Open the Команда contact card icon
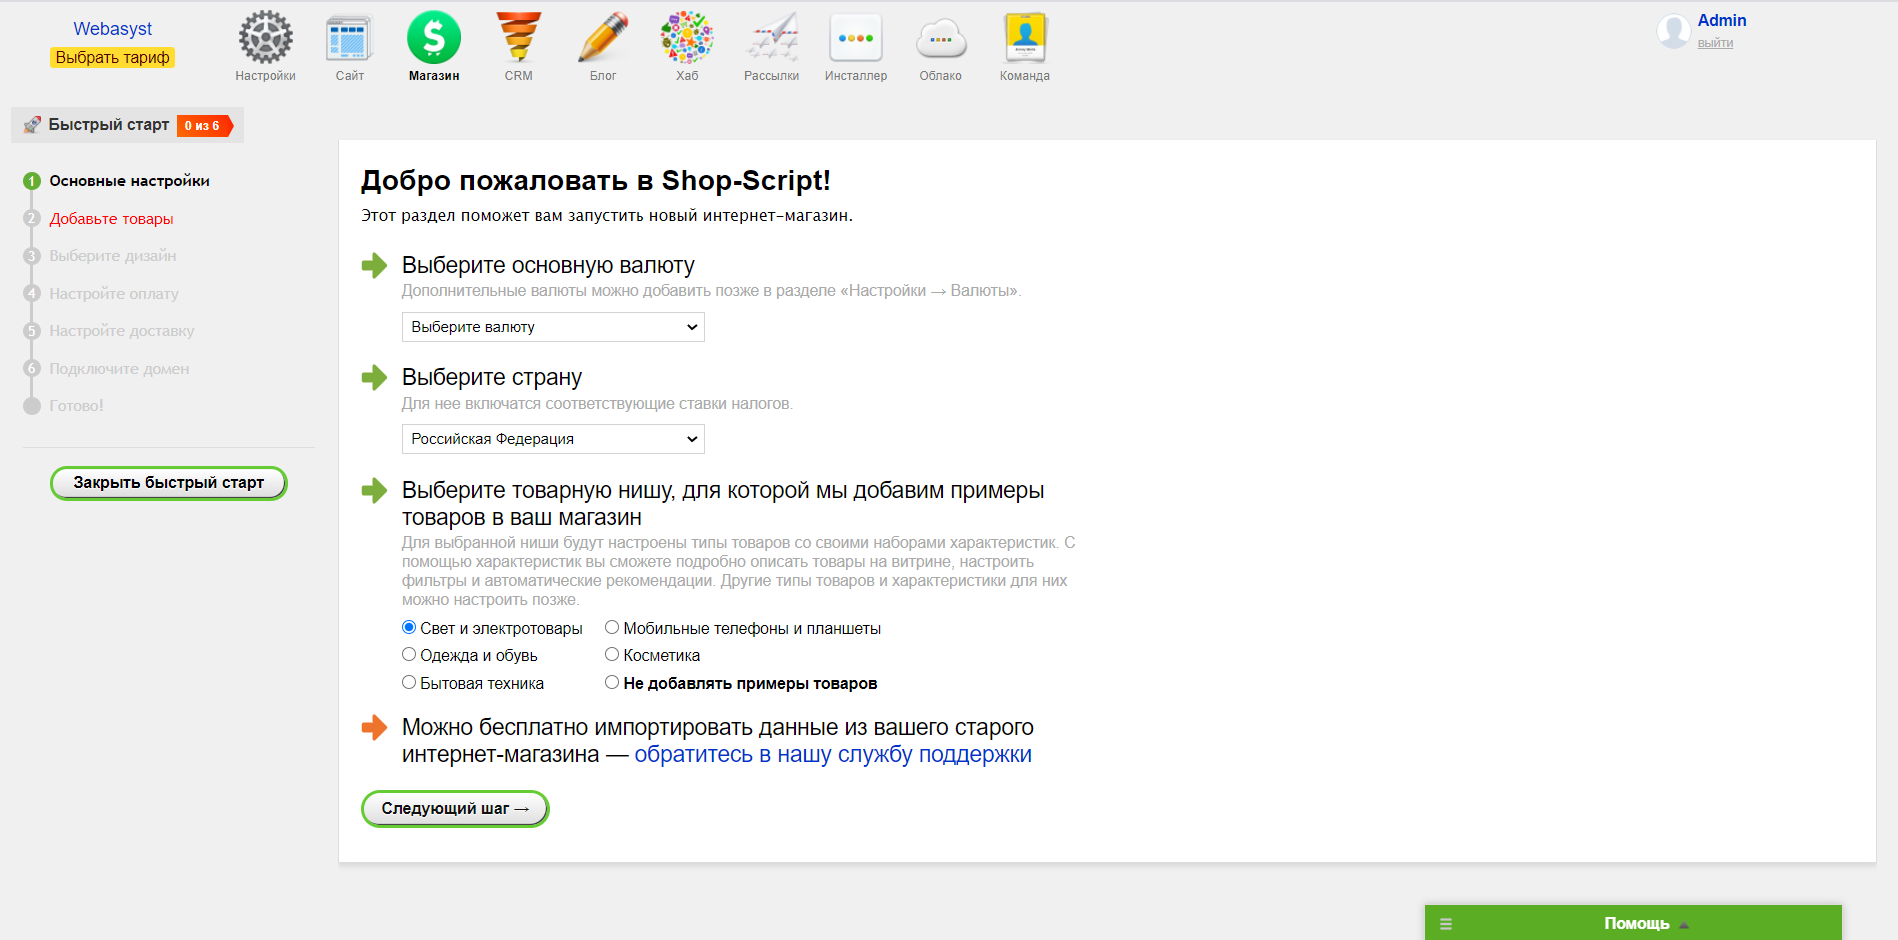 click(1025, 38)
